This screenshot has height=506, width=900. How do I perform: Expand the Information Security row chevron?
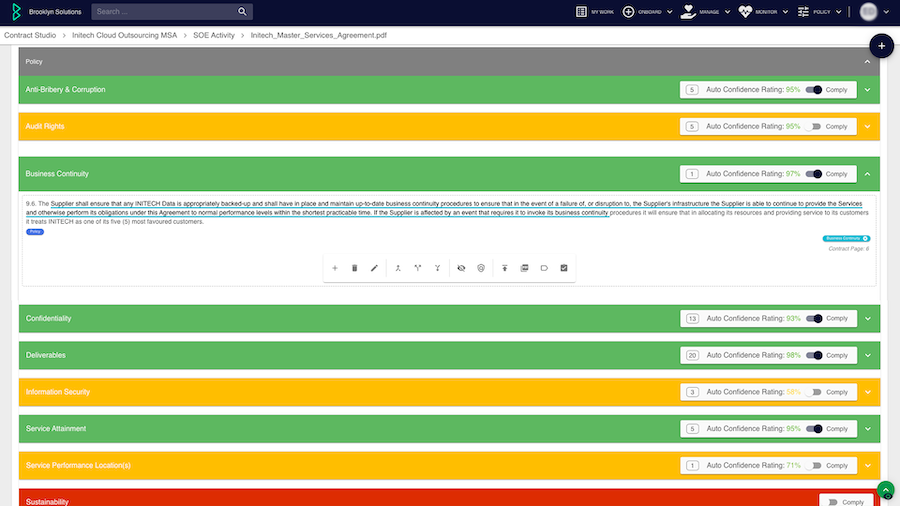868,392
